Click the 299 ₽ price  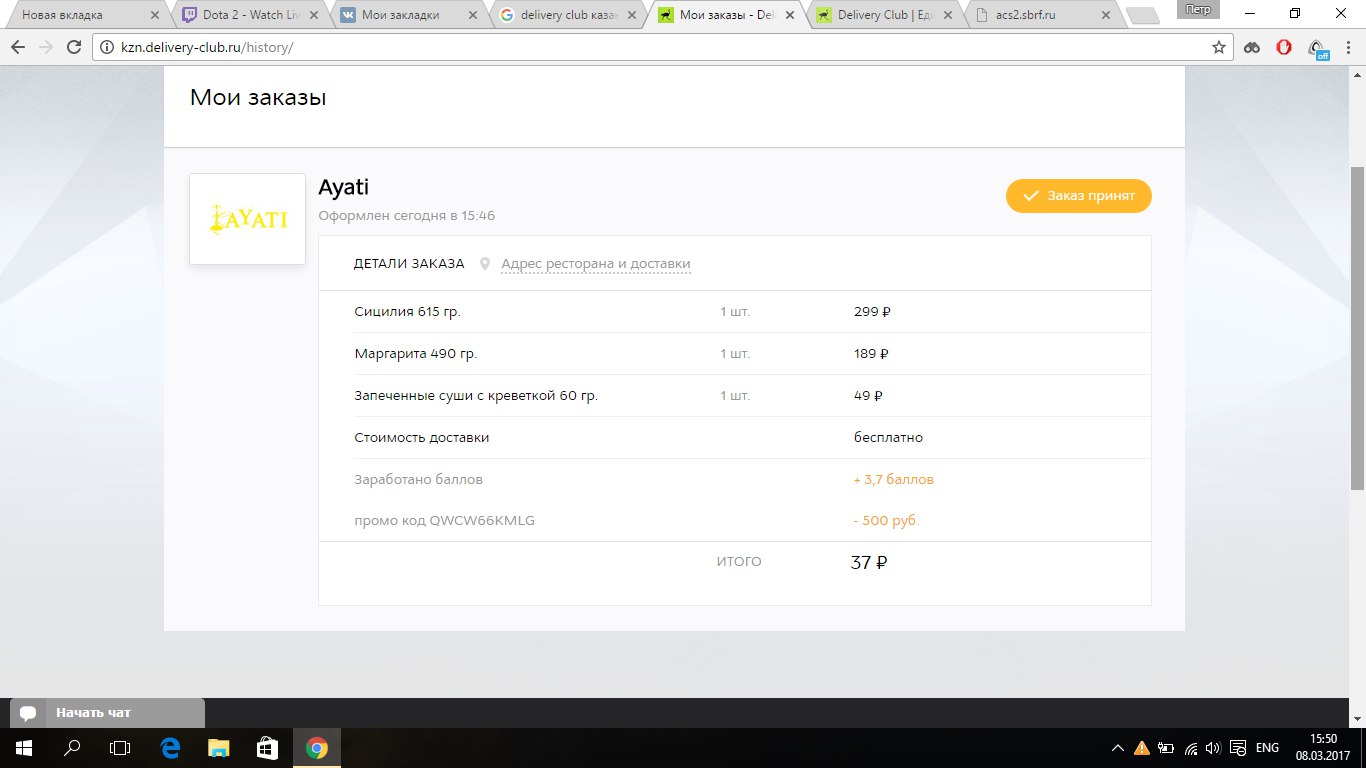[872, 312]
